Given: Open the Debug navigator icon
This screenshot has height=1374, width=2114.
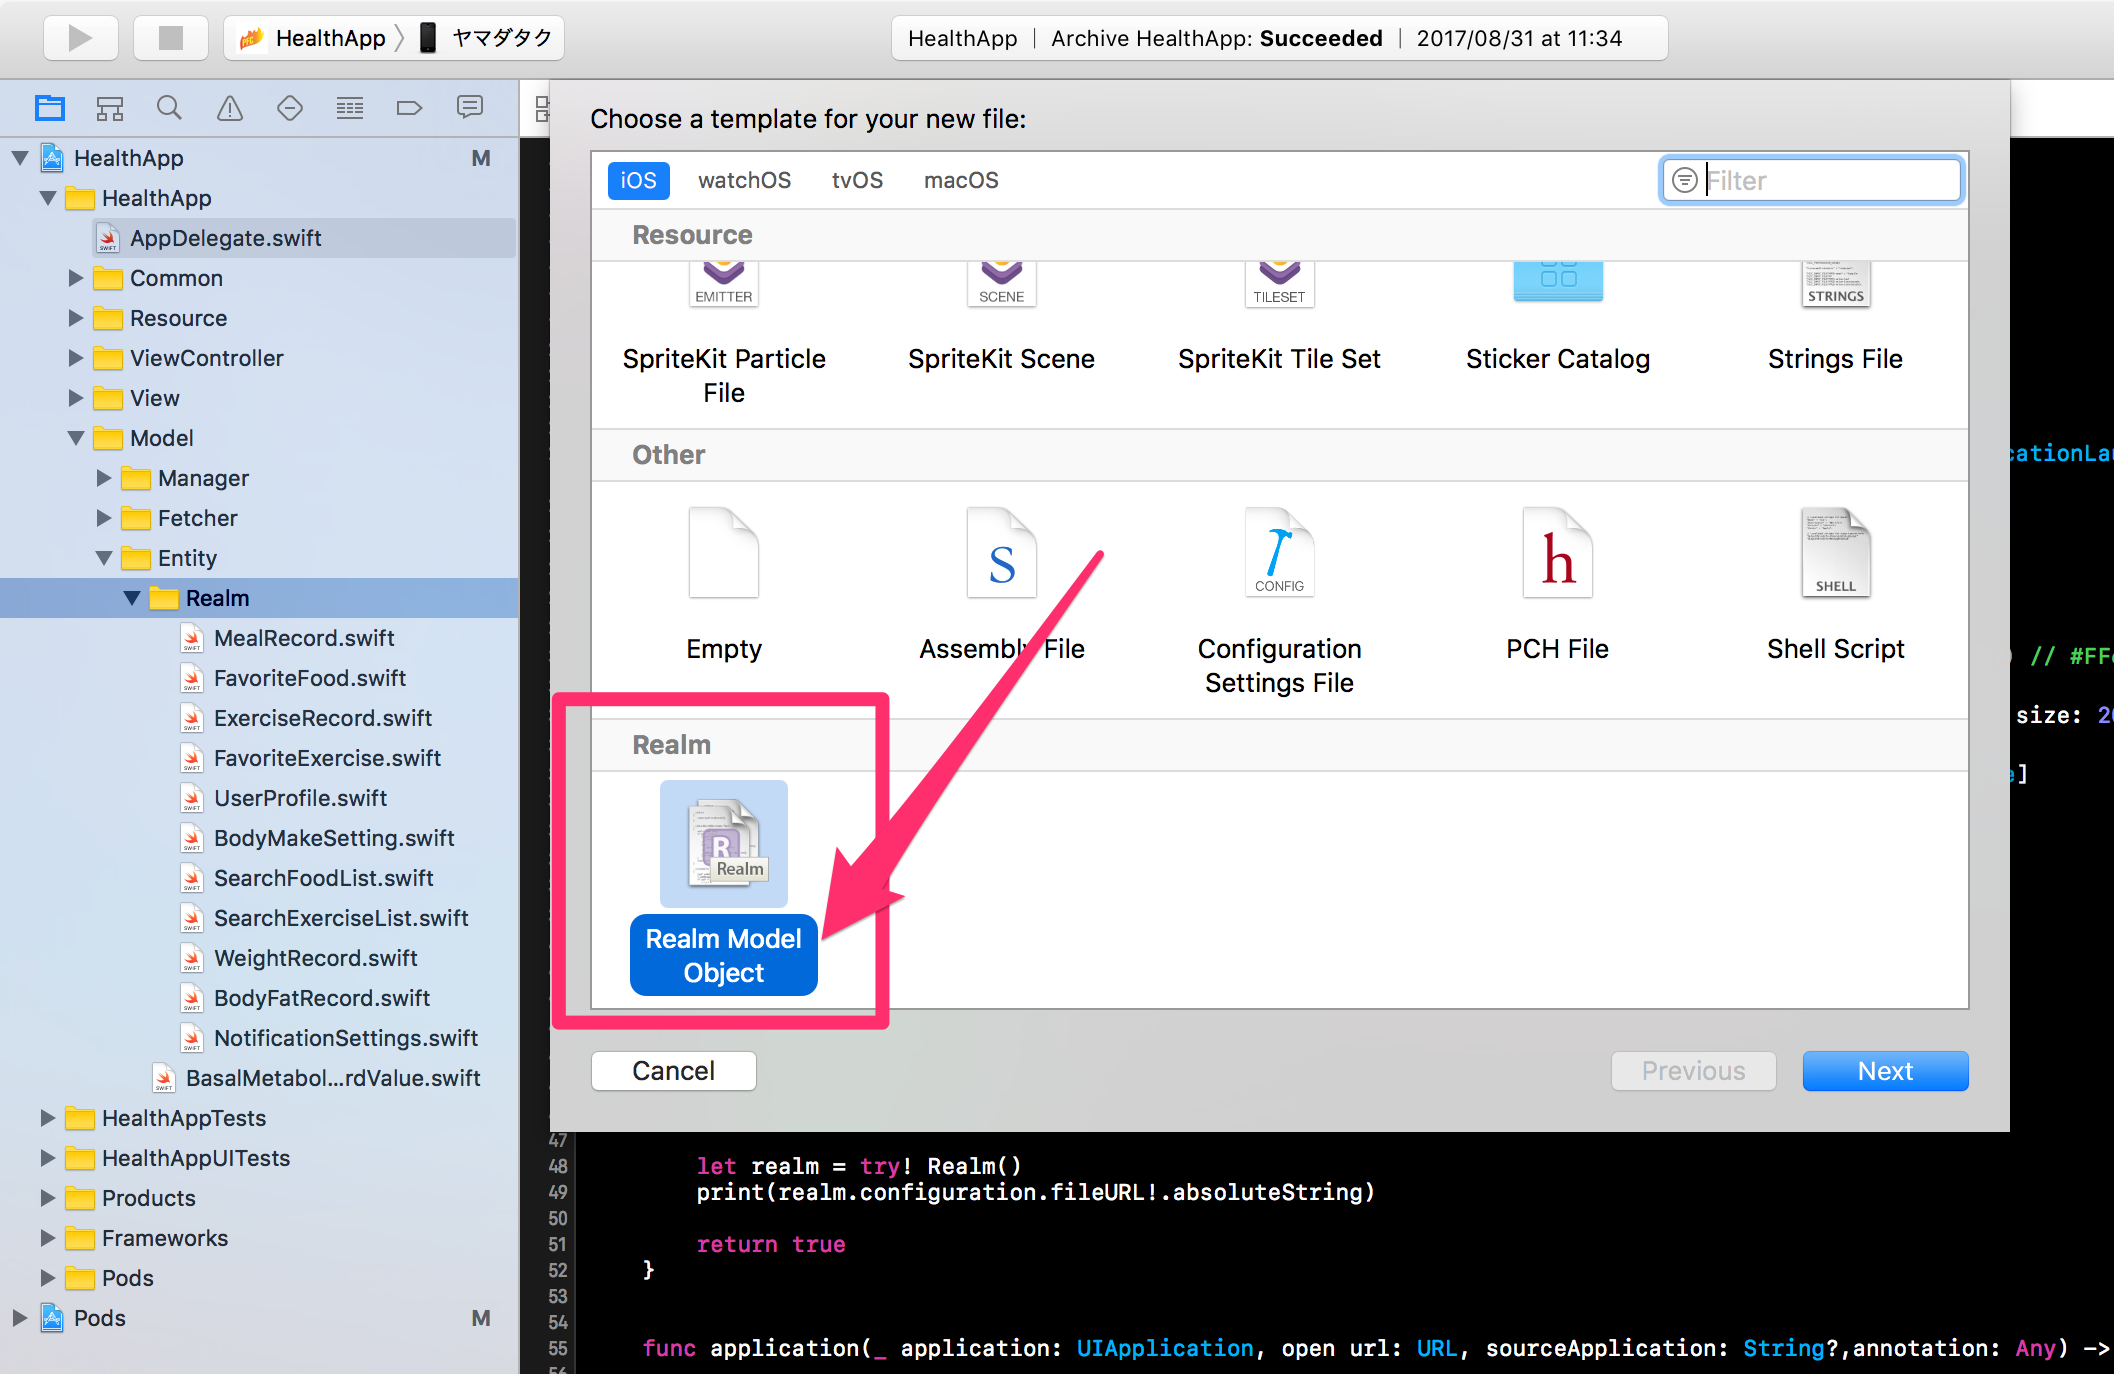Looking at the screenshot, I should [350, 108].
